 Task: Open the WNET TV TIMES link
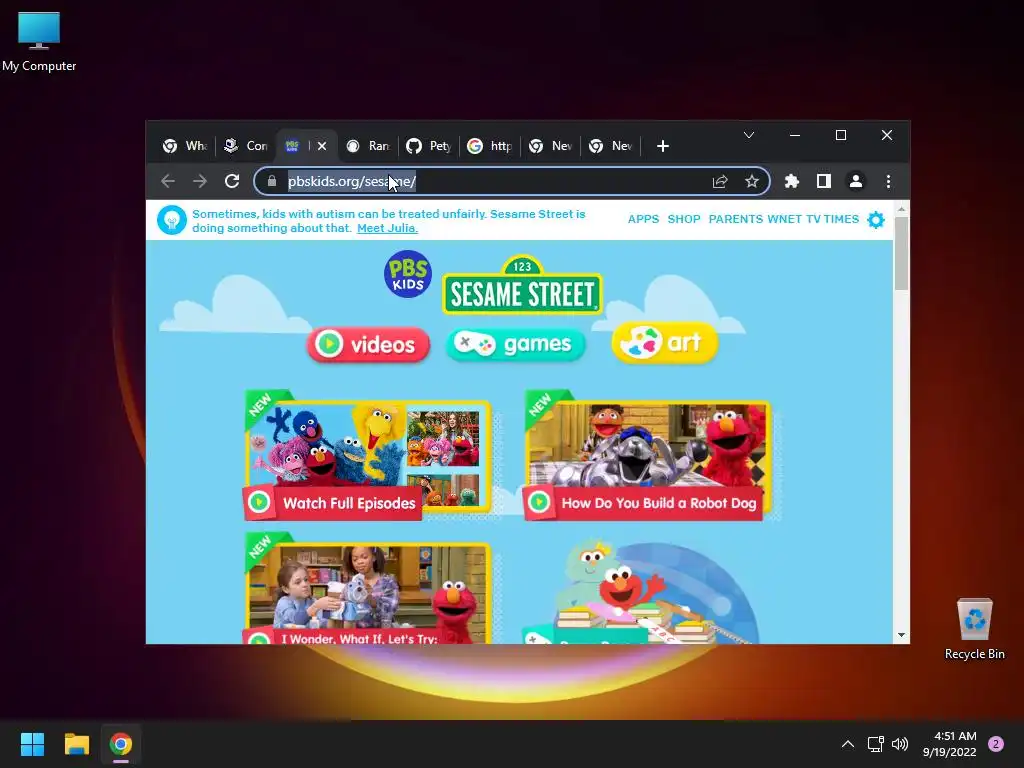(x=813, y=219)
